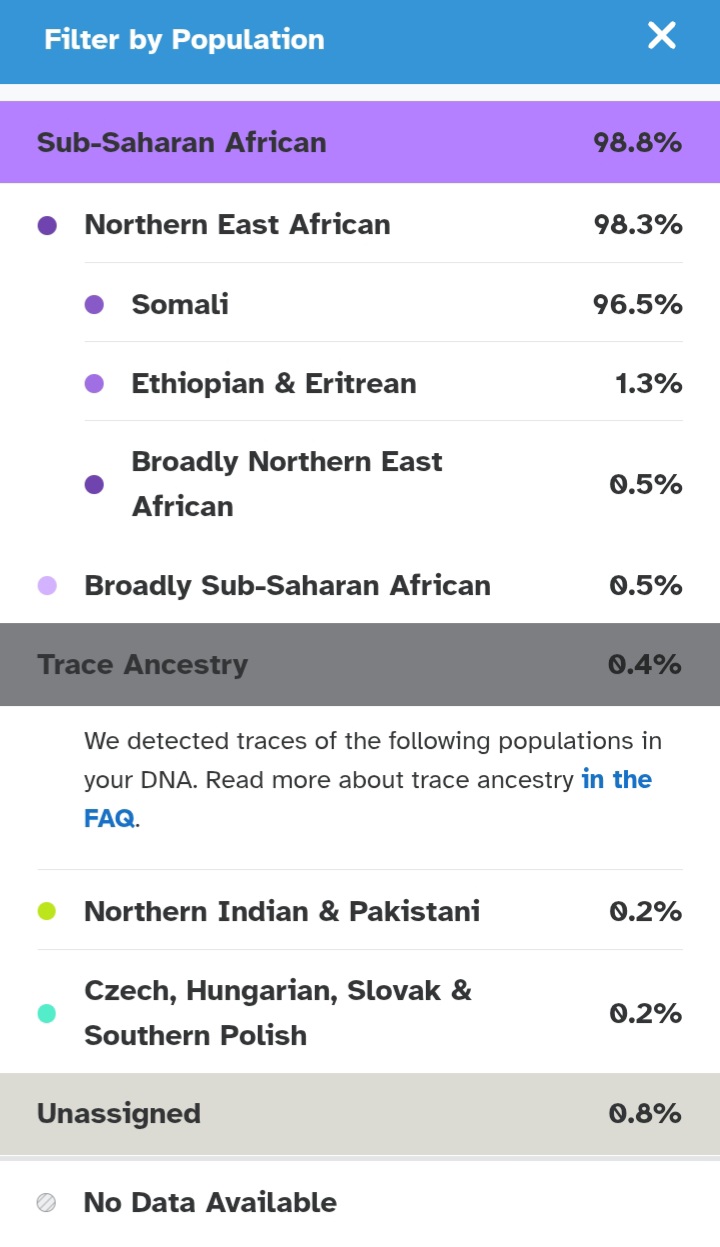Image resolution: width=720 pixels, height=1247 pixels.
Task: Select the Trace Ancestry header row
Action: click(x=359, y=664)
